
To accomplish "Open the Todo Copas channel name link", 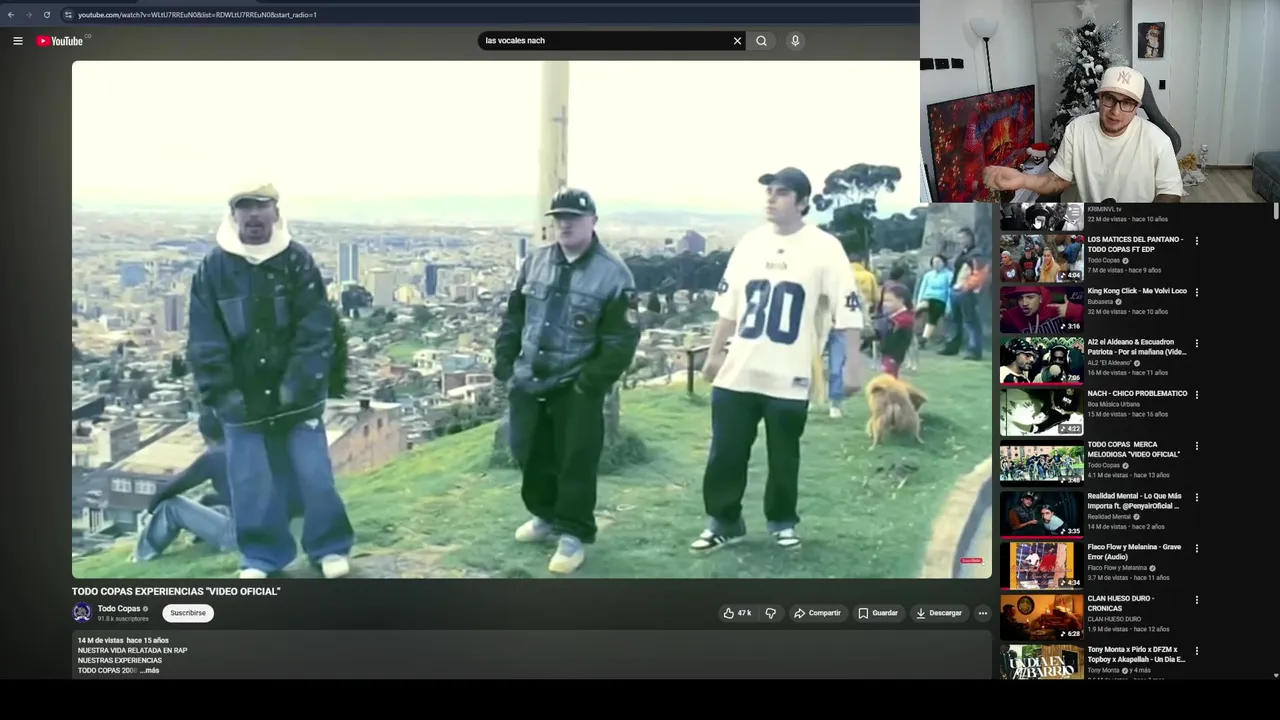I will click(119, 608).
